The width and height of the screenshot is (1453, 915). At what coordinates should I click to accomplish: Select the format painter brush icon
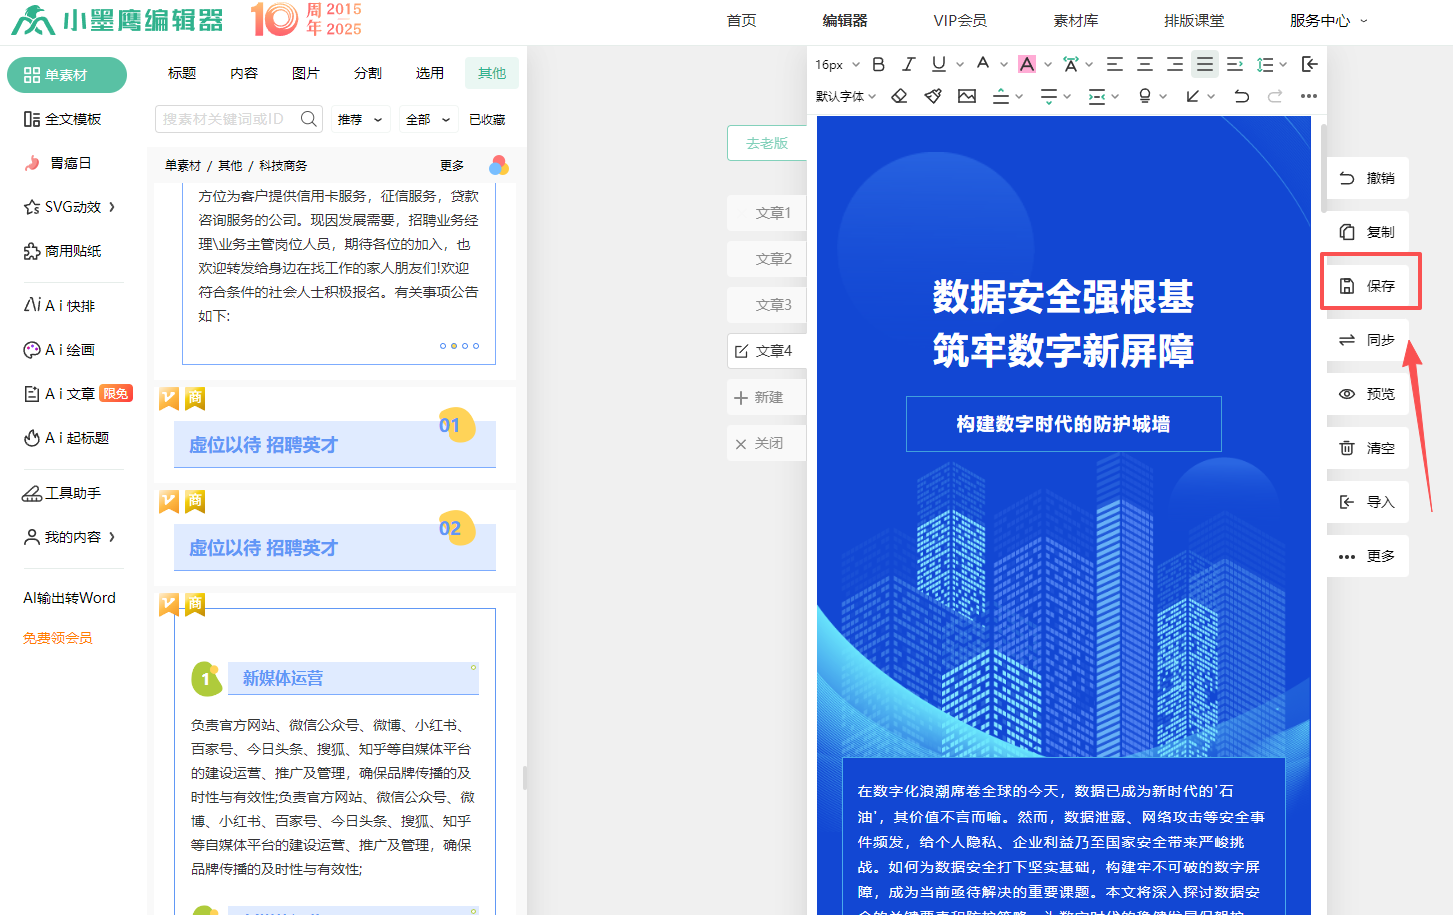click(933, 96)
